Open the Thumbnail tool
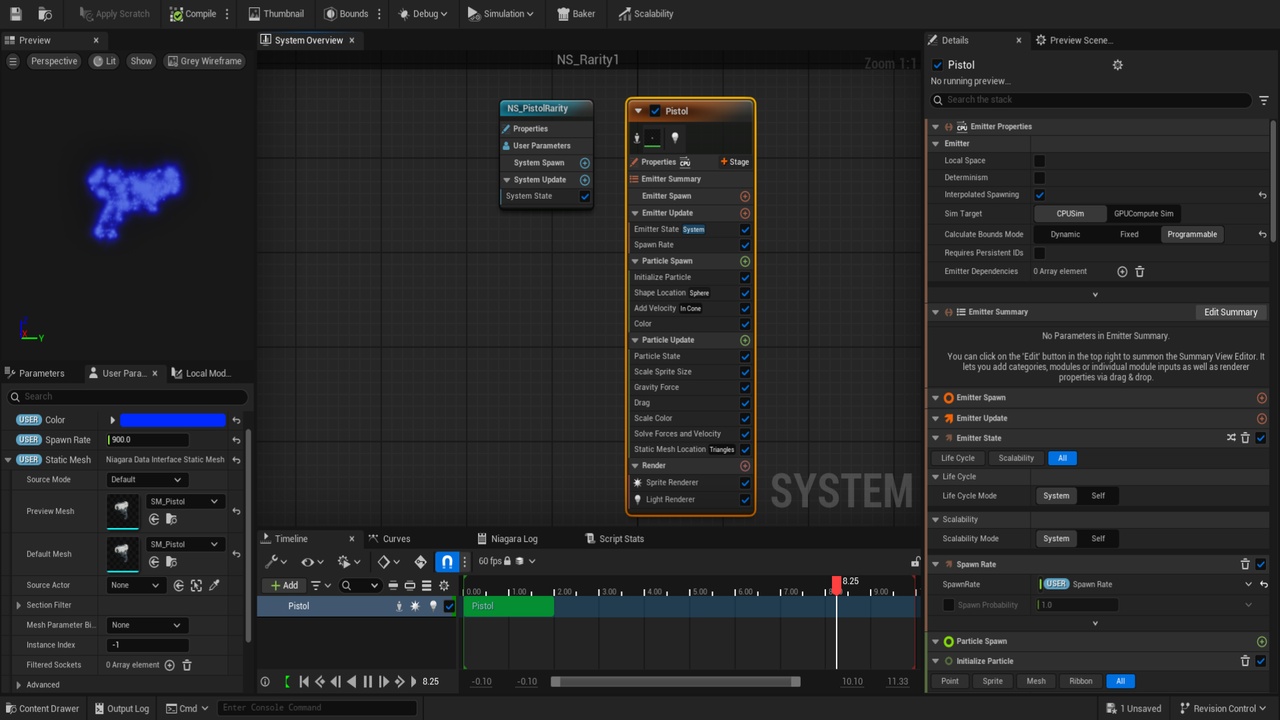 [276, 14]
